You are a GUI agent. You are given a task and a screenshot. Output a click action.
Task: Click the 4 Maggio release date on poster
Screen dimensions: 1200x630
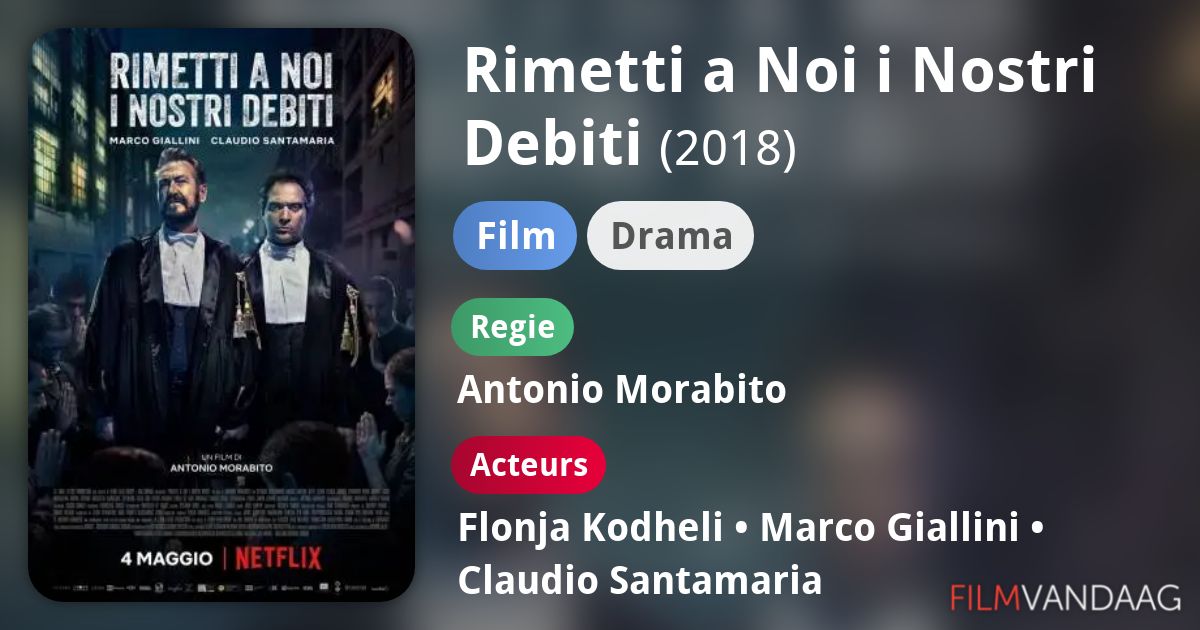pos(167,558)
